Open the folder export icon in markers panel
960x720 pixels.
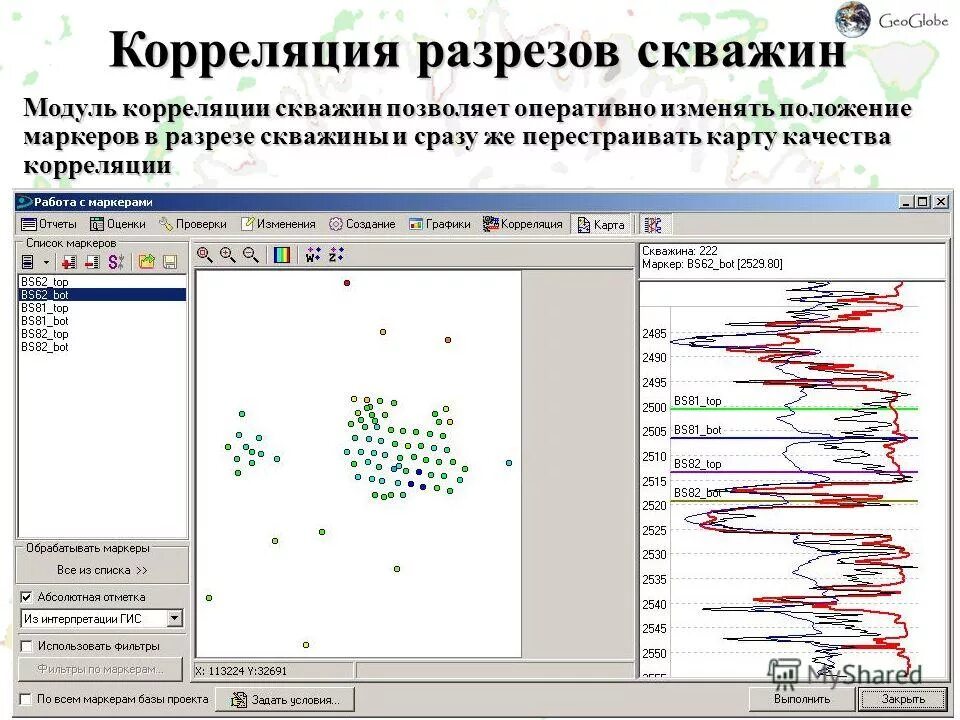(145, 261)
